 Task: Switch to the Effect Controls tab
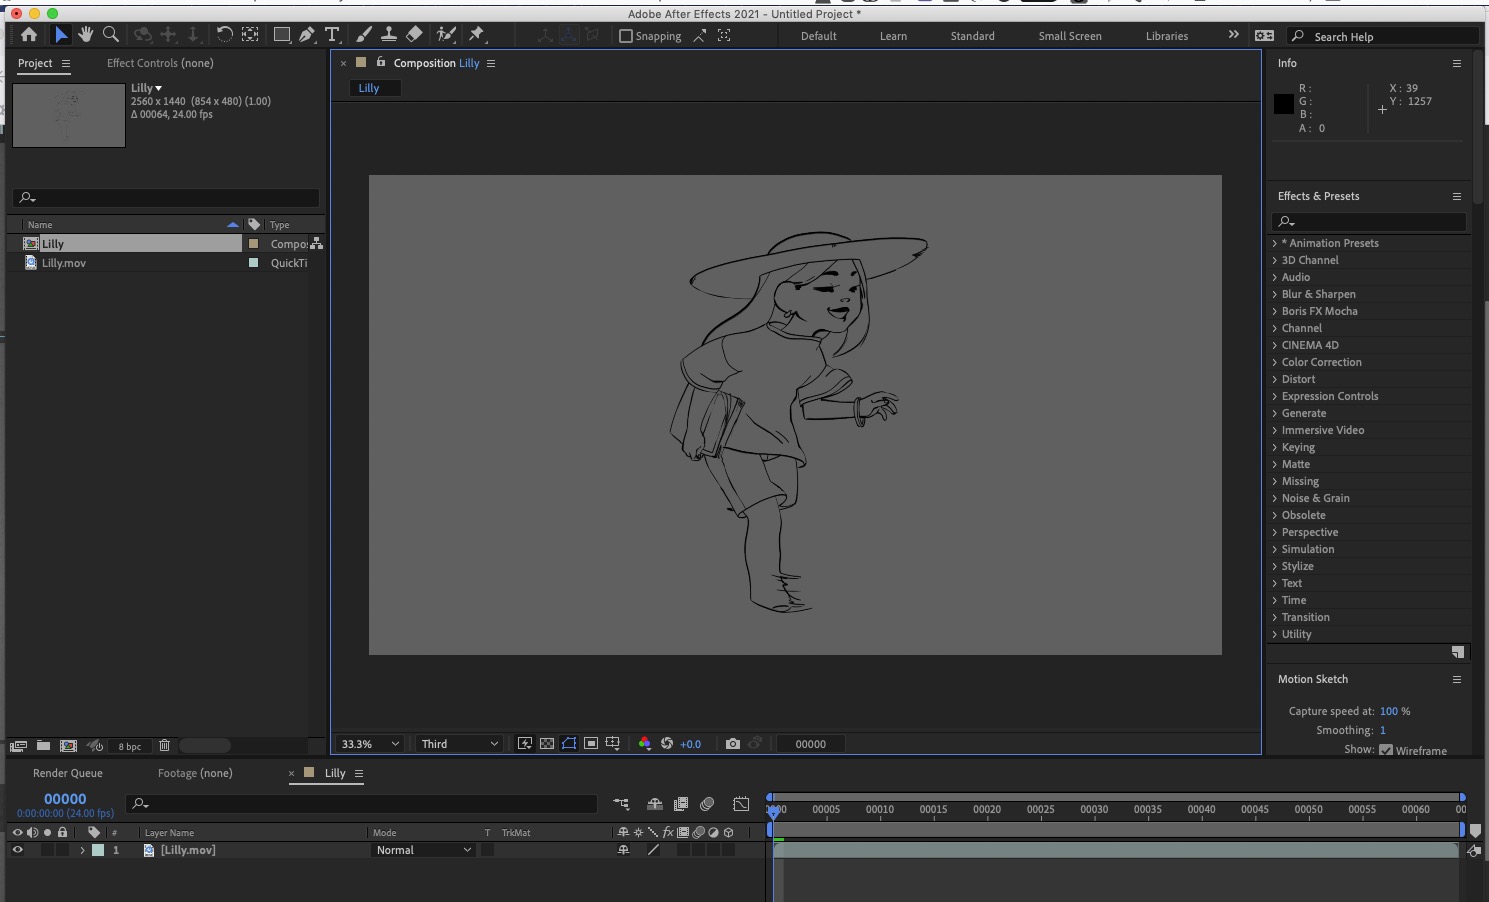click(x=160, y=63)
